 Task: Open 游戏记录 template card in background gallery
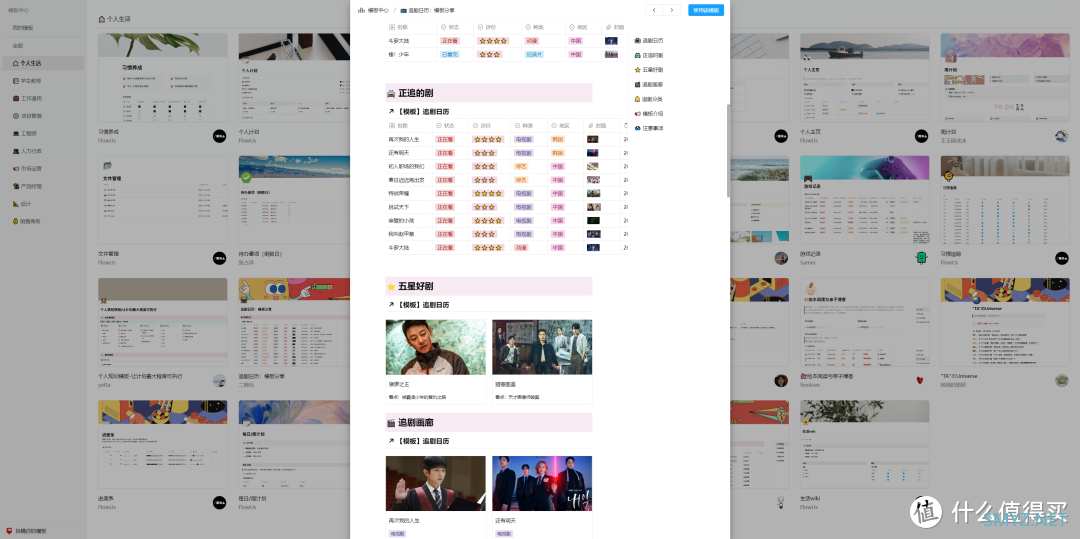pos(864,200)
